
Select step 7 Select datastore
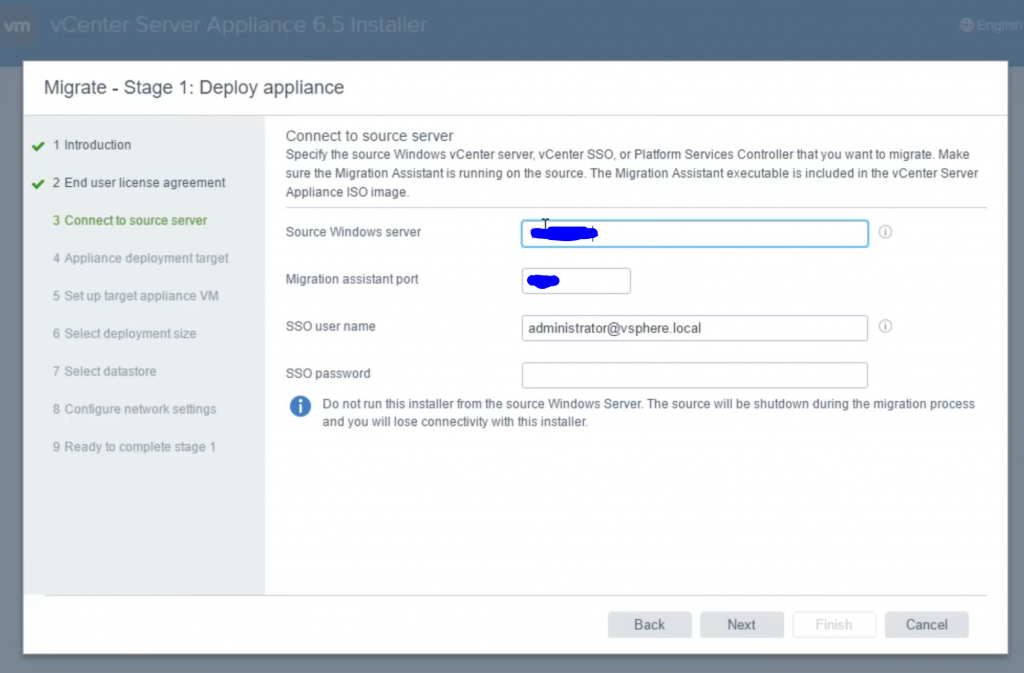(x=104, y=371)
